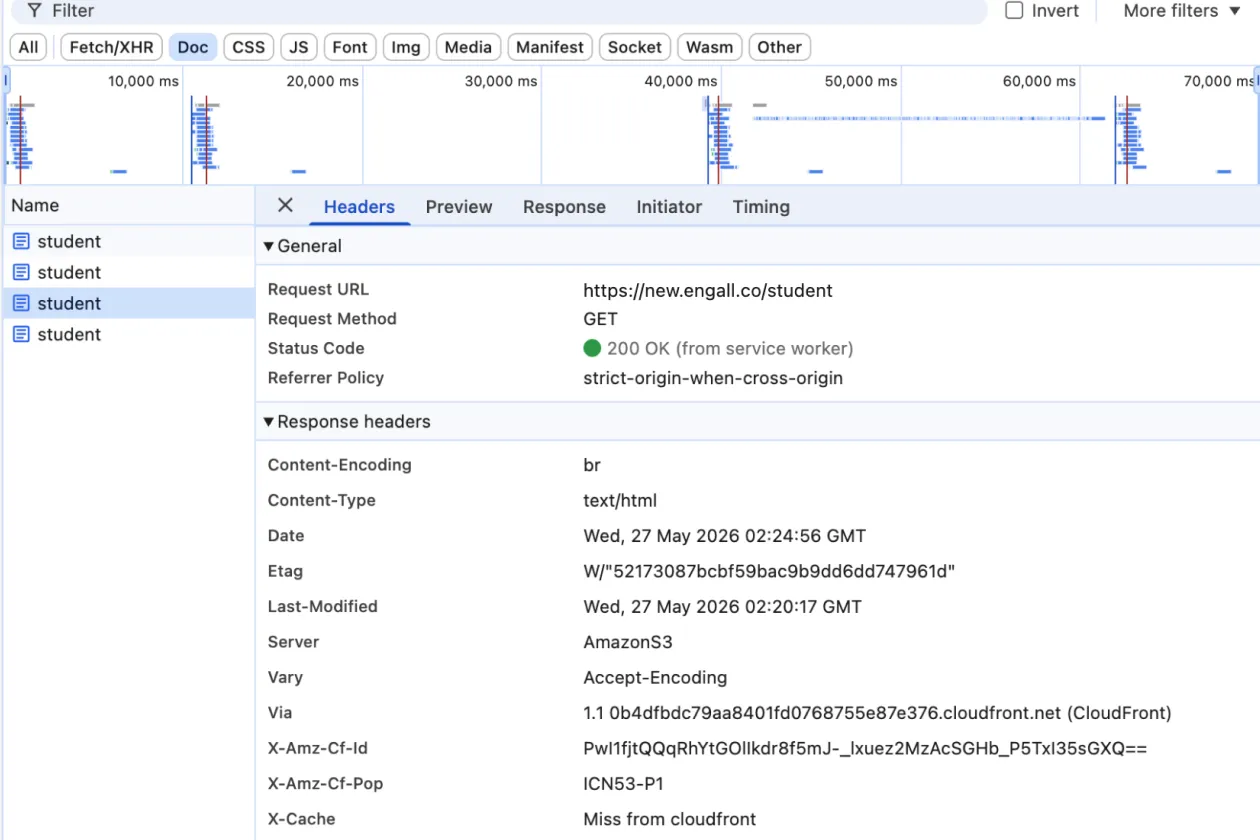This screenshot has height=840, width=1260.
Task: Toggle the Doc filter
Action: pos(193,47)
